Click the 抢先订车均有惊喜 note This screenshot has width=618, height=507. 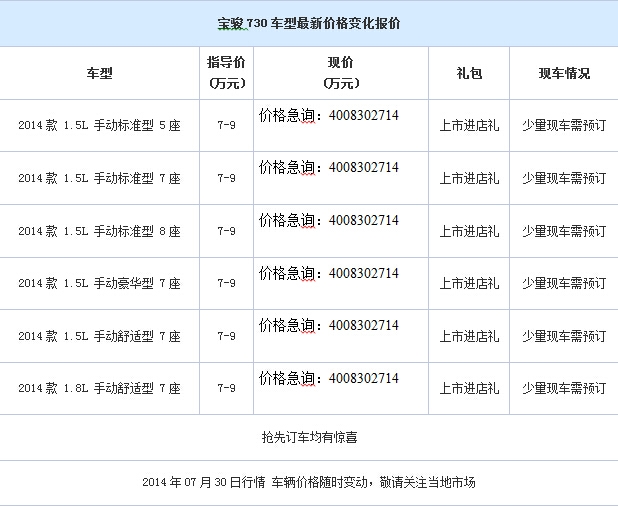(x=309, y=437)
